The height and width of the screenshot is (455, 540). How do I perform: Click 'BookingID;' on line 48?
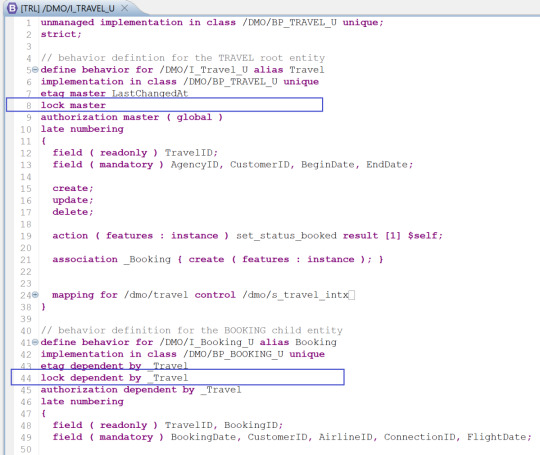[253, 425]
